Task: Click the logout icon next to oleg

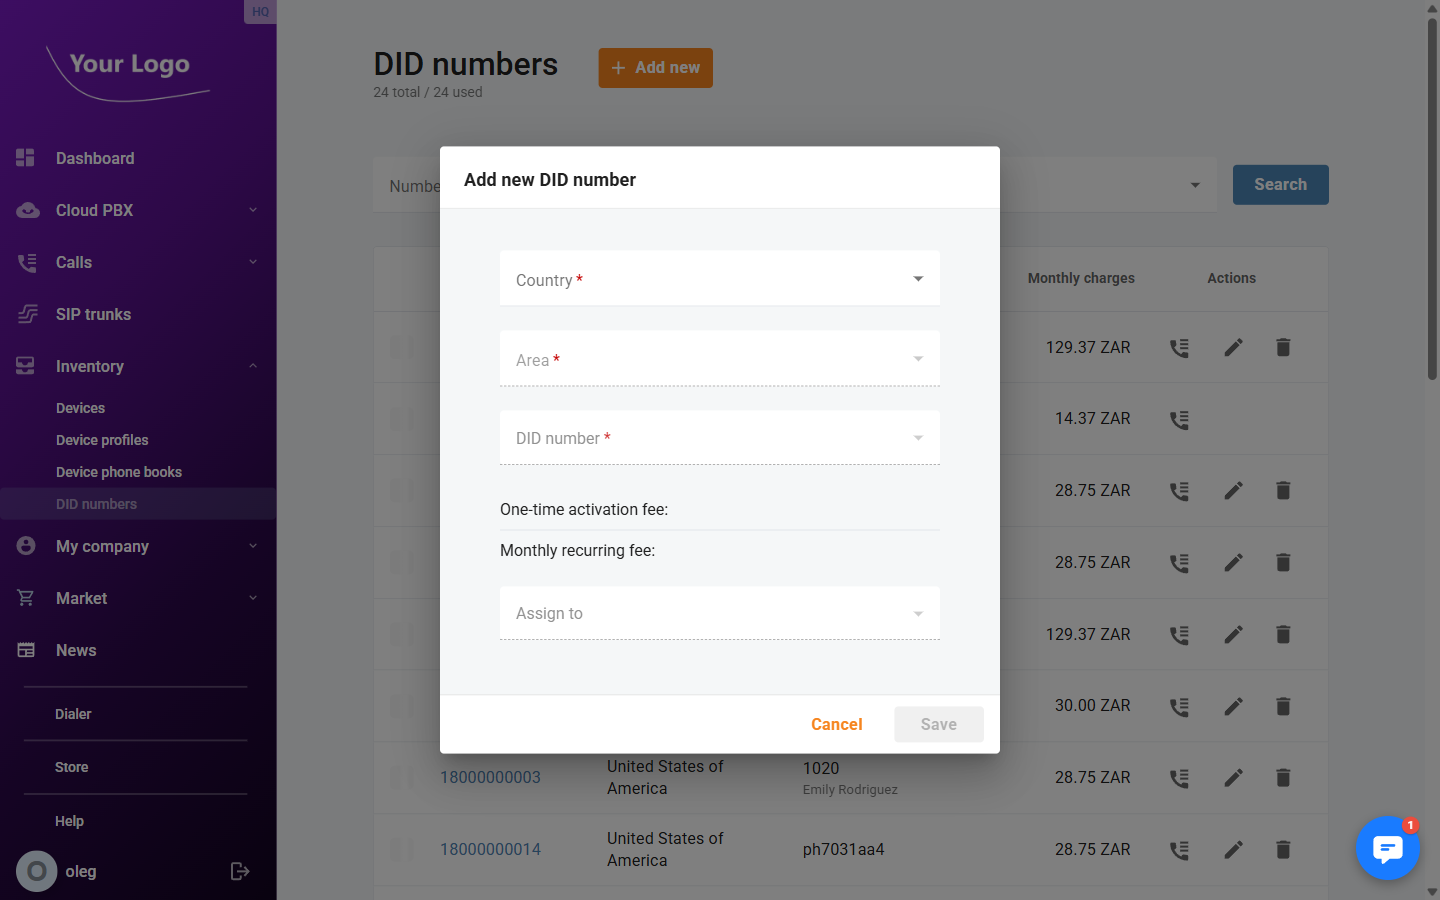Action: [x=240, y=871]
